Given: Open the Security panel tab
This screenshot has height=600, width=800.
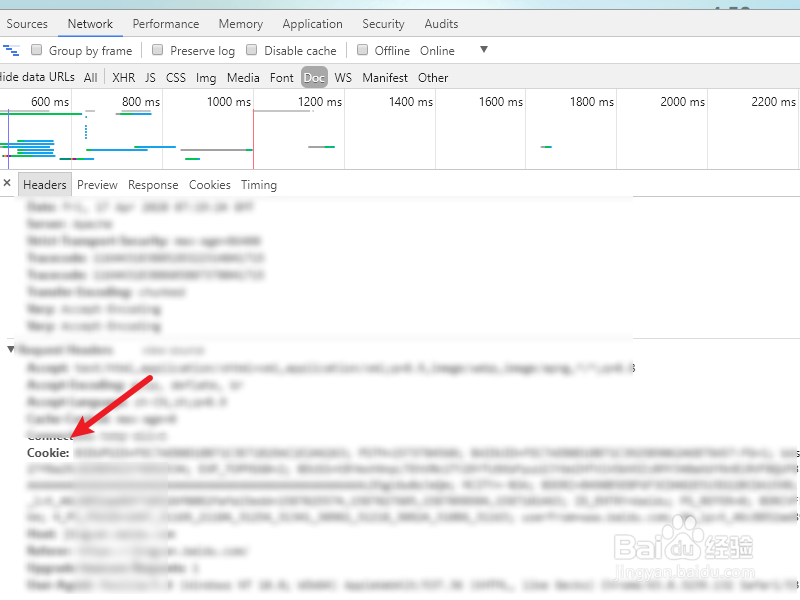Looking at the screenshot, I should point(383,24).
